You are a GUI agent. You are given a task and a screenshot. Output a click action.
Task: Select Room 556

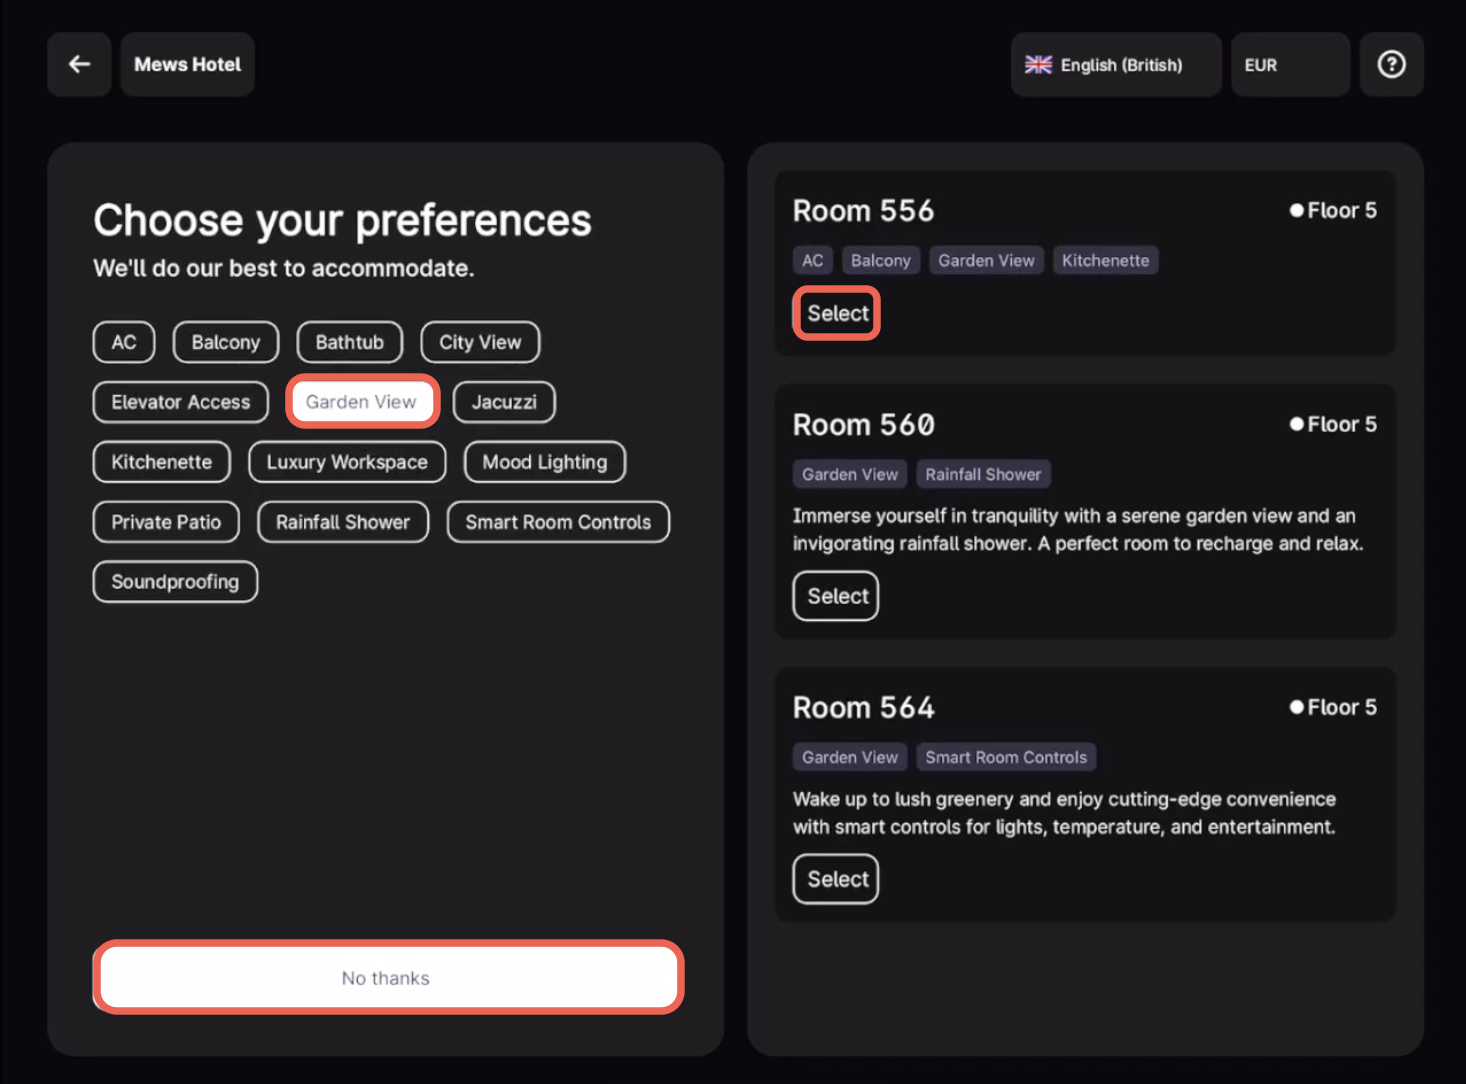tap(837, 314)
